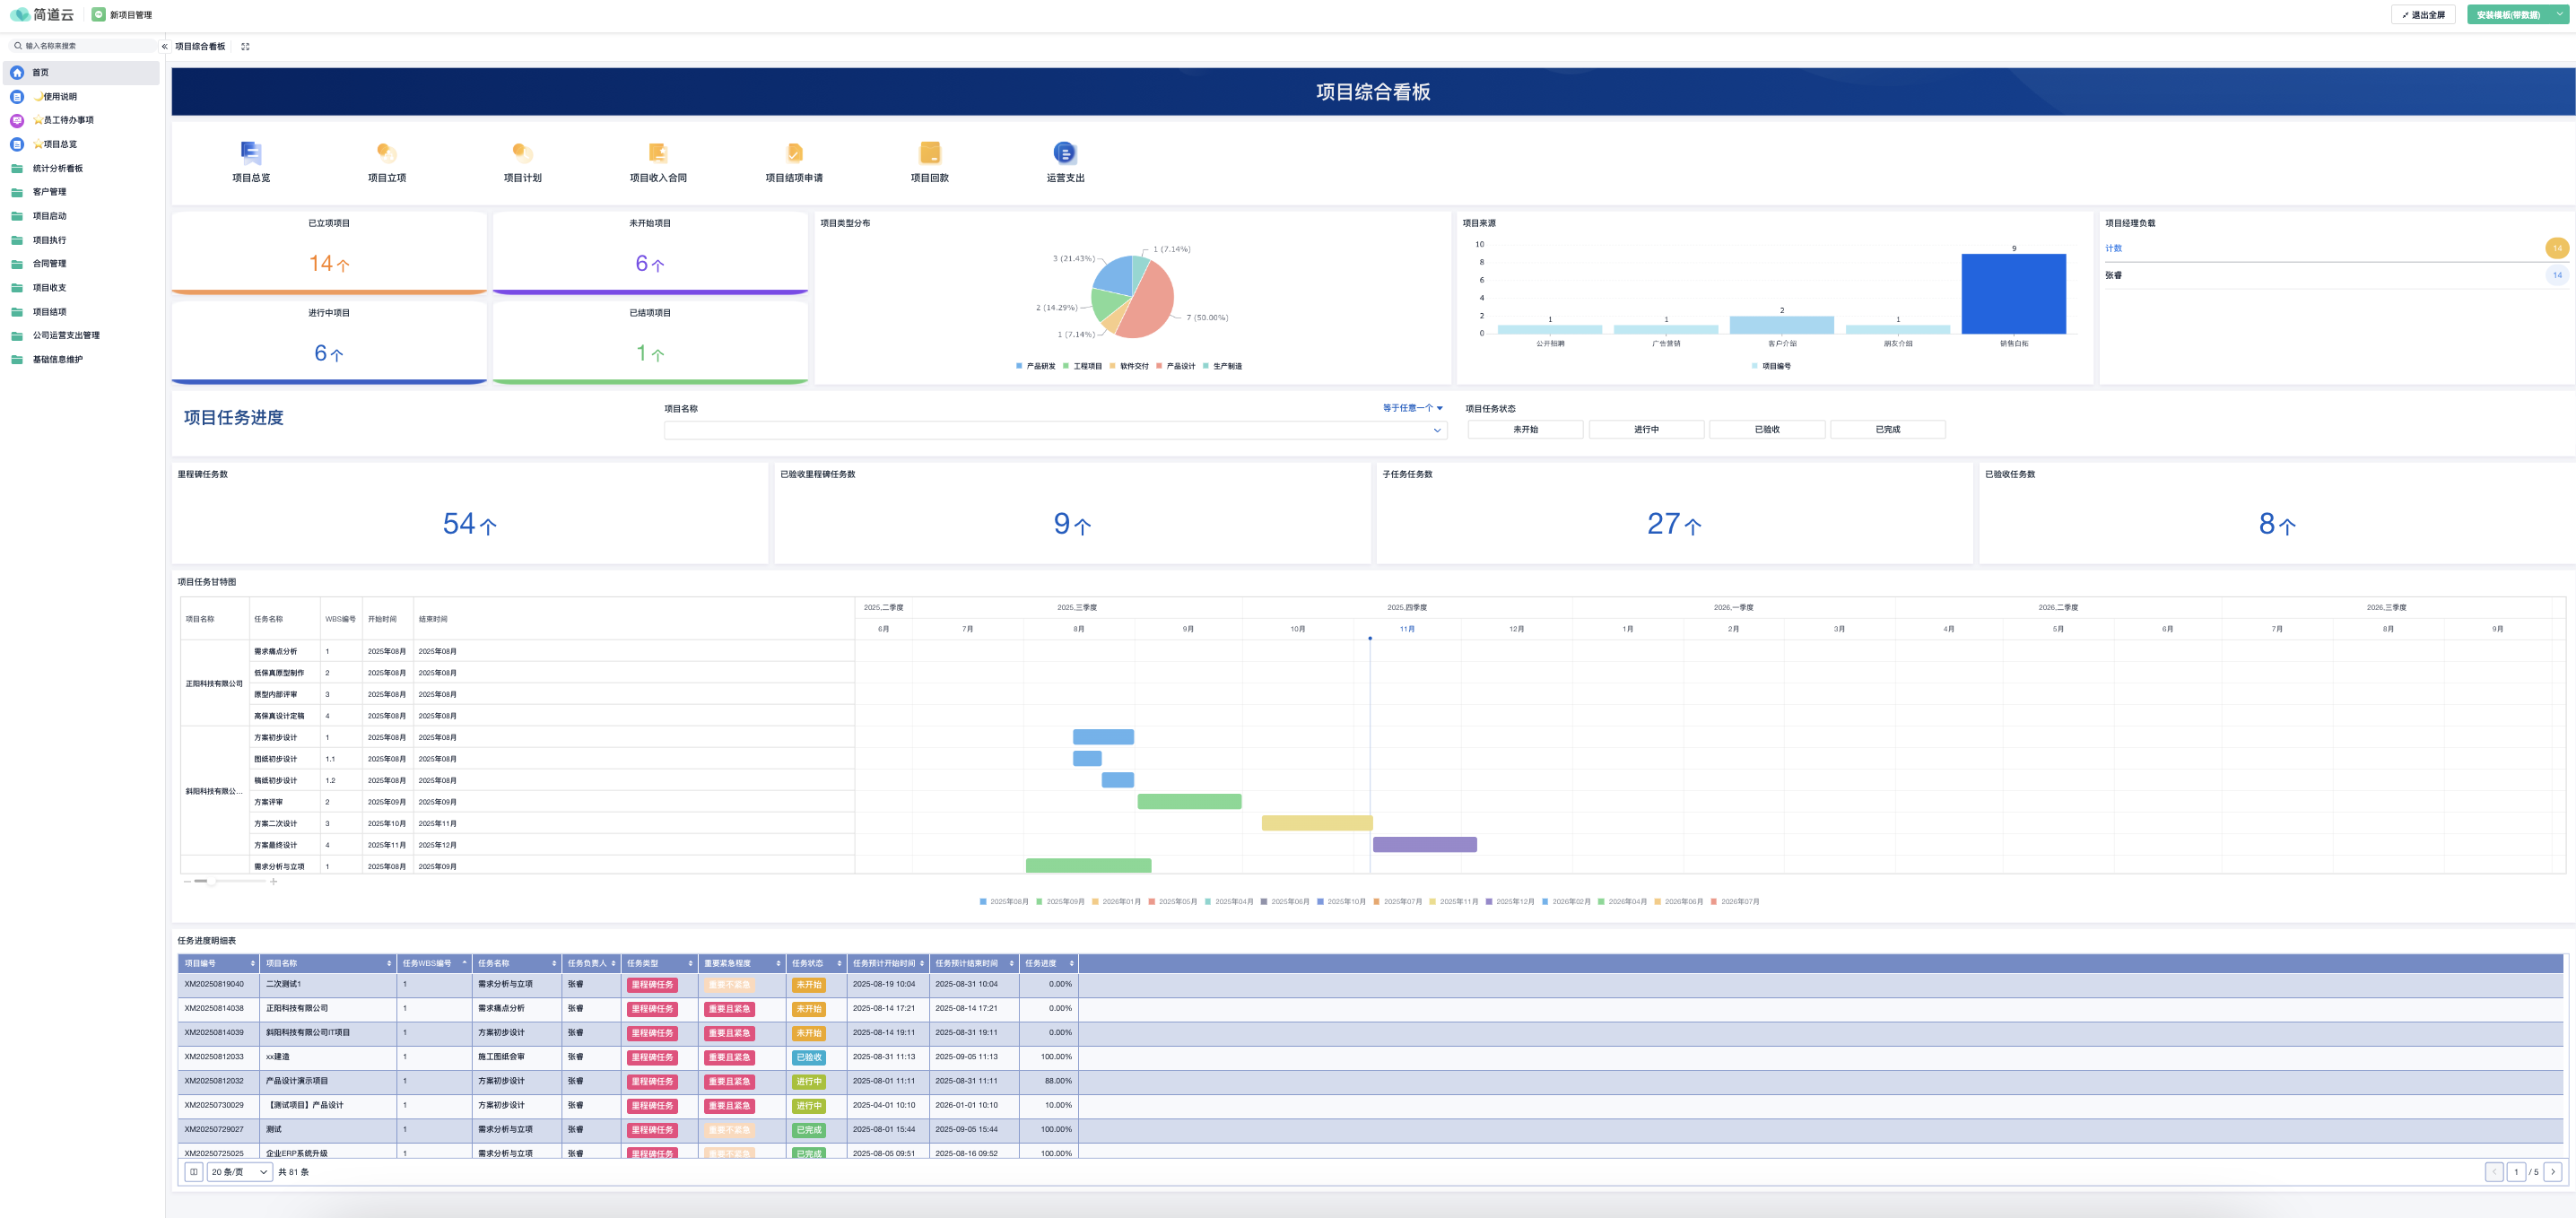Screen dimensions: 2576x1218
Task: Click the 输入名称来搜索 search field
Action: [x=84, y=46]
